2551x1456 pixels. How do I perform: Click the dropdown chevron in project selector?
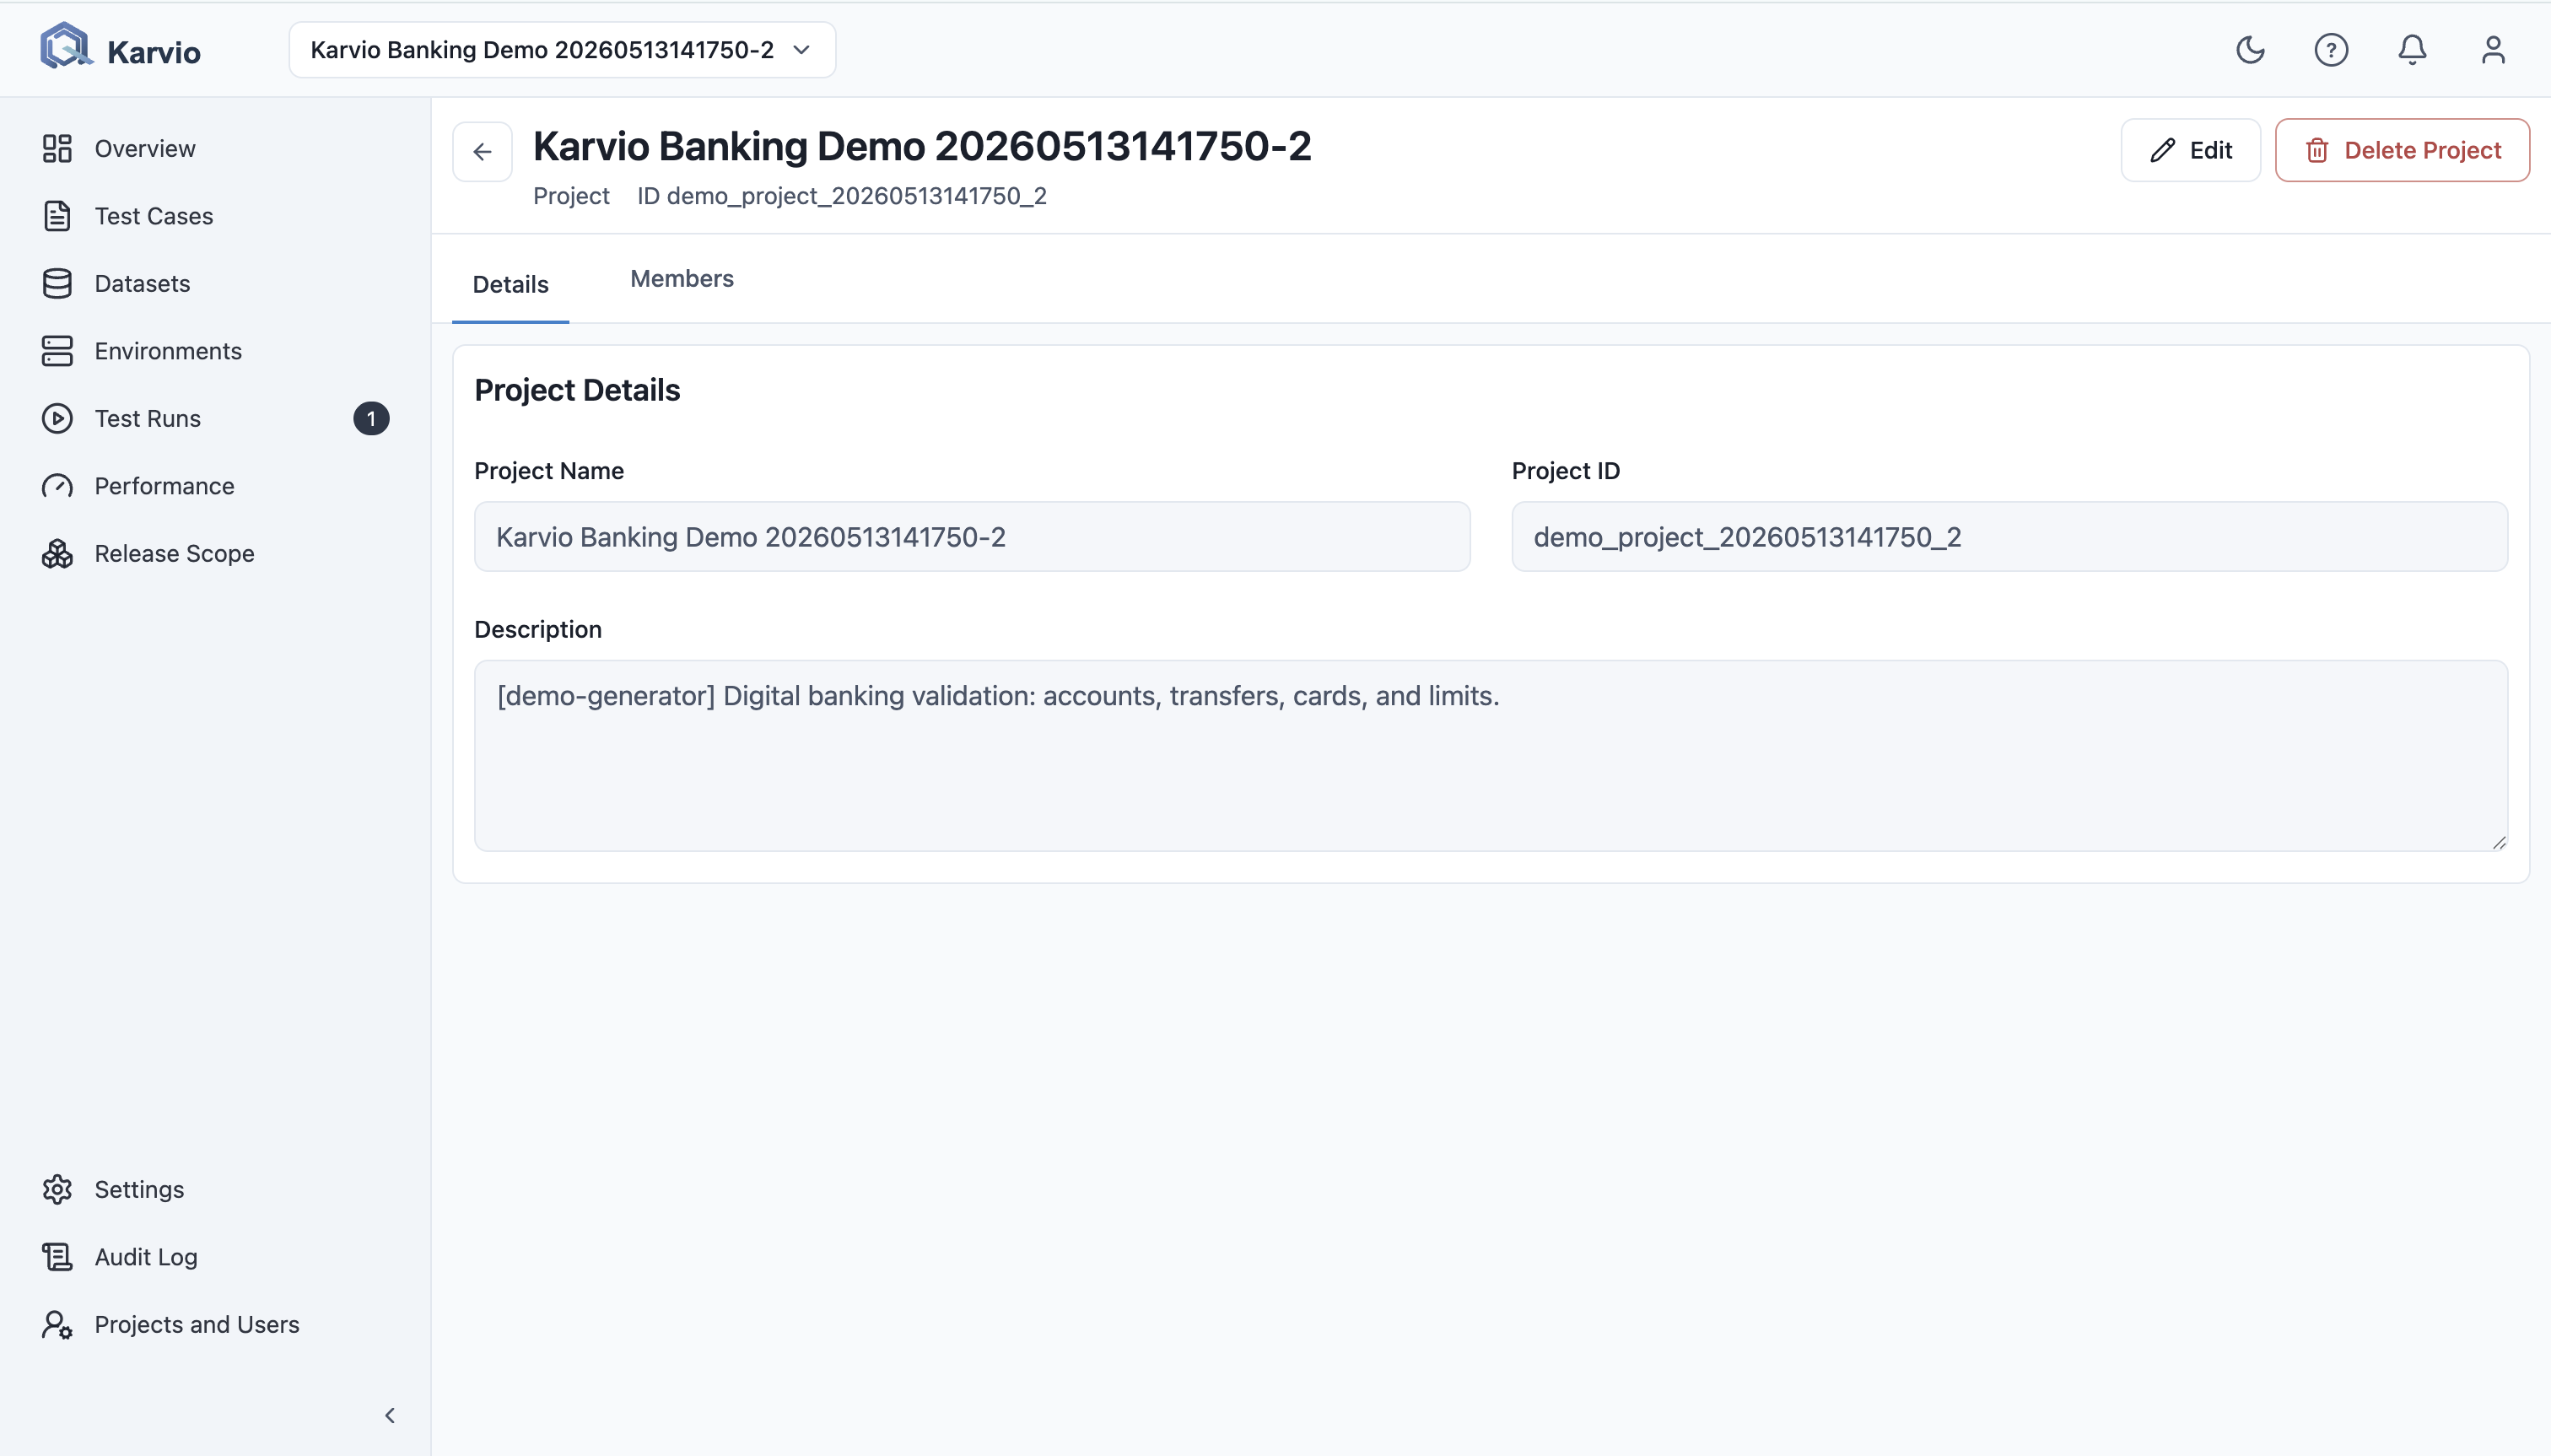(801, 50)
